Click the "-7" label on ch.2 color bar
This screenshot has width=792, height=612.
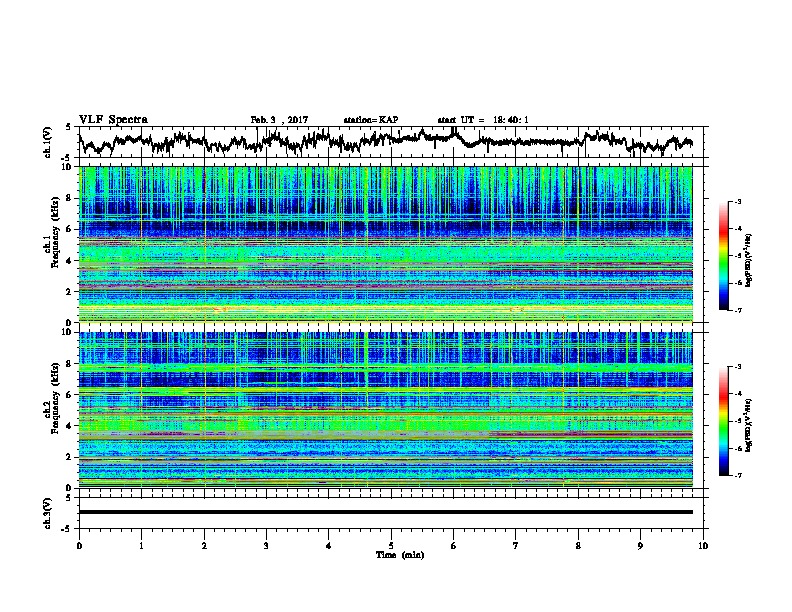pyautogui.click(x=738, y=475)
